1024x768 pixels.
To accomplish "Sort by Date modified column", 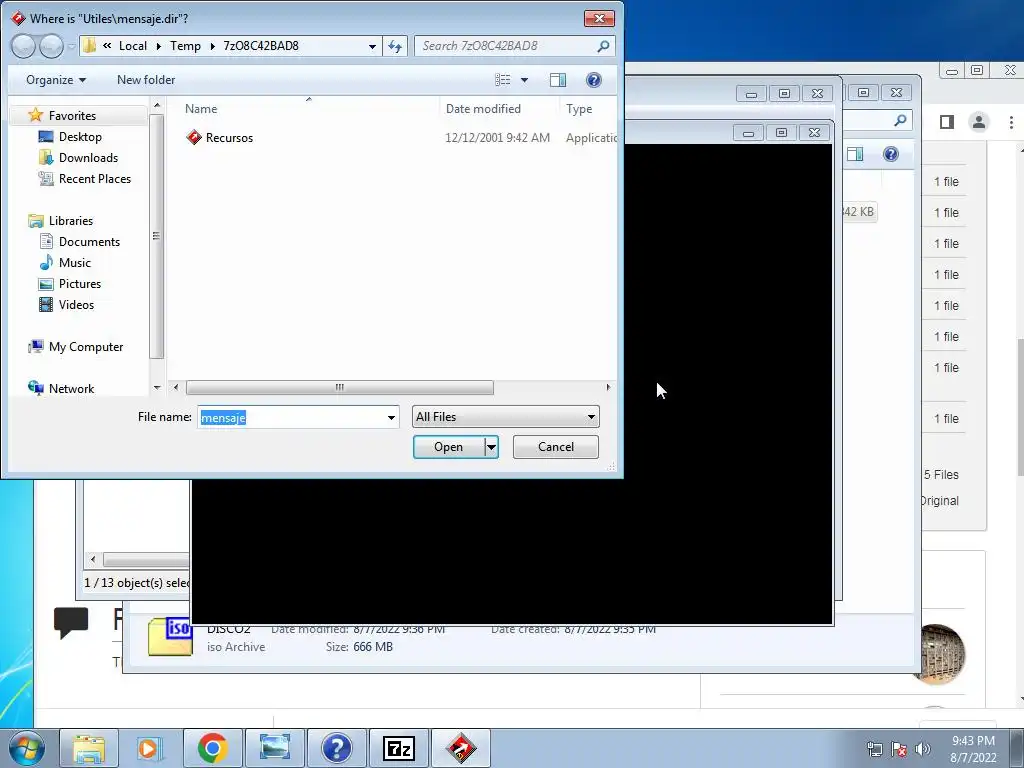I will pyautogui.click(x=483, y=109).
